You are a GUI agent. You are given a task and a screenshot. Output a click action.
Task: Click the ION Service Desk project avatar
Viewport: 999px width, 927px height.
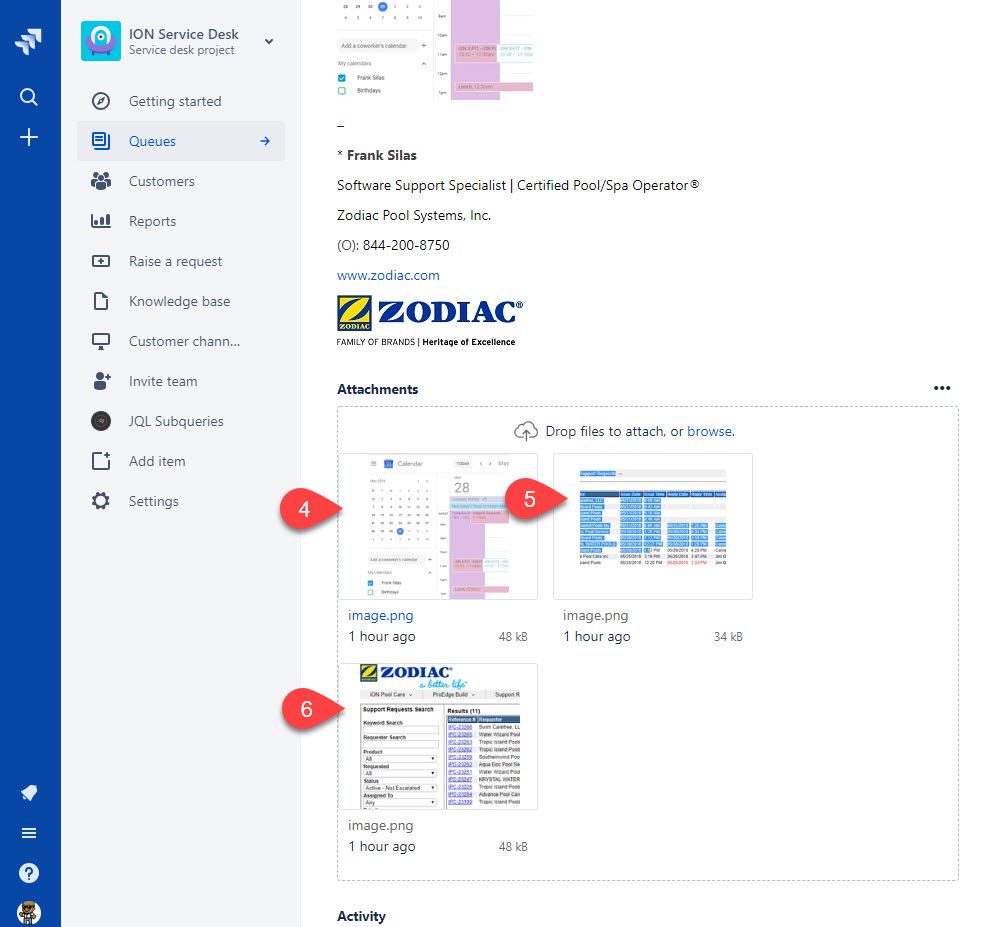click(x=101, y=41)
